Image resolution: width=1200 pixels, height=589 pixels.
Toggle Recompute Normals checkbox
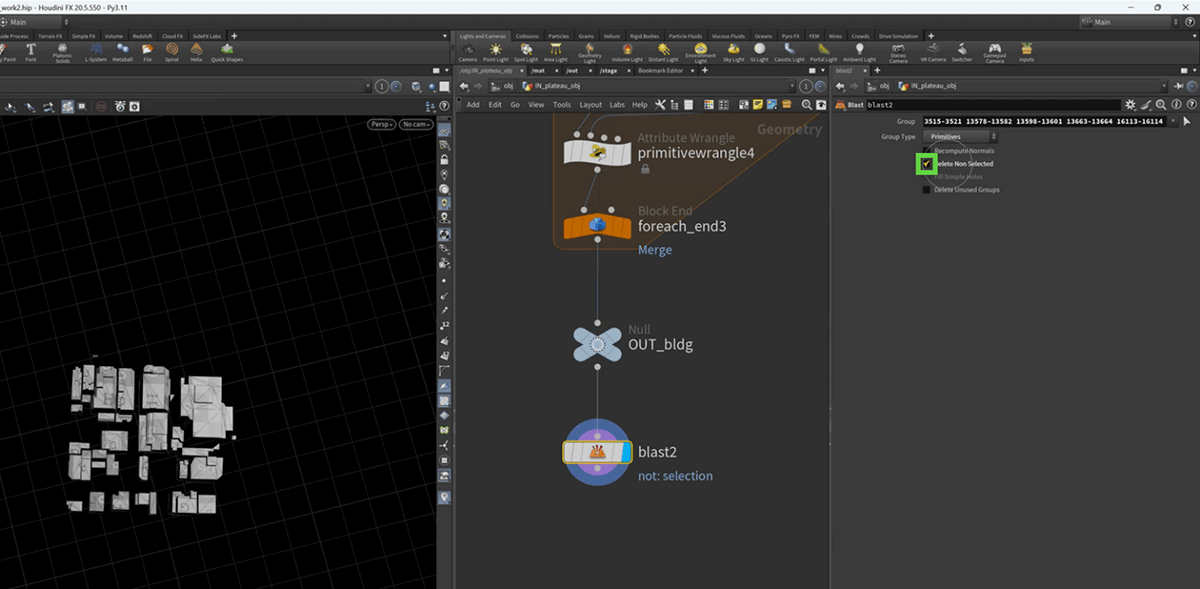click(x=927, y=150)
